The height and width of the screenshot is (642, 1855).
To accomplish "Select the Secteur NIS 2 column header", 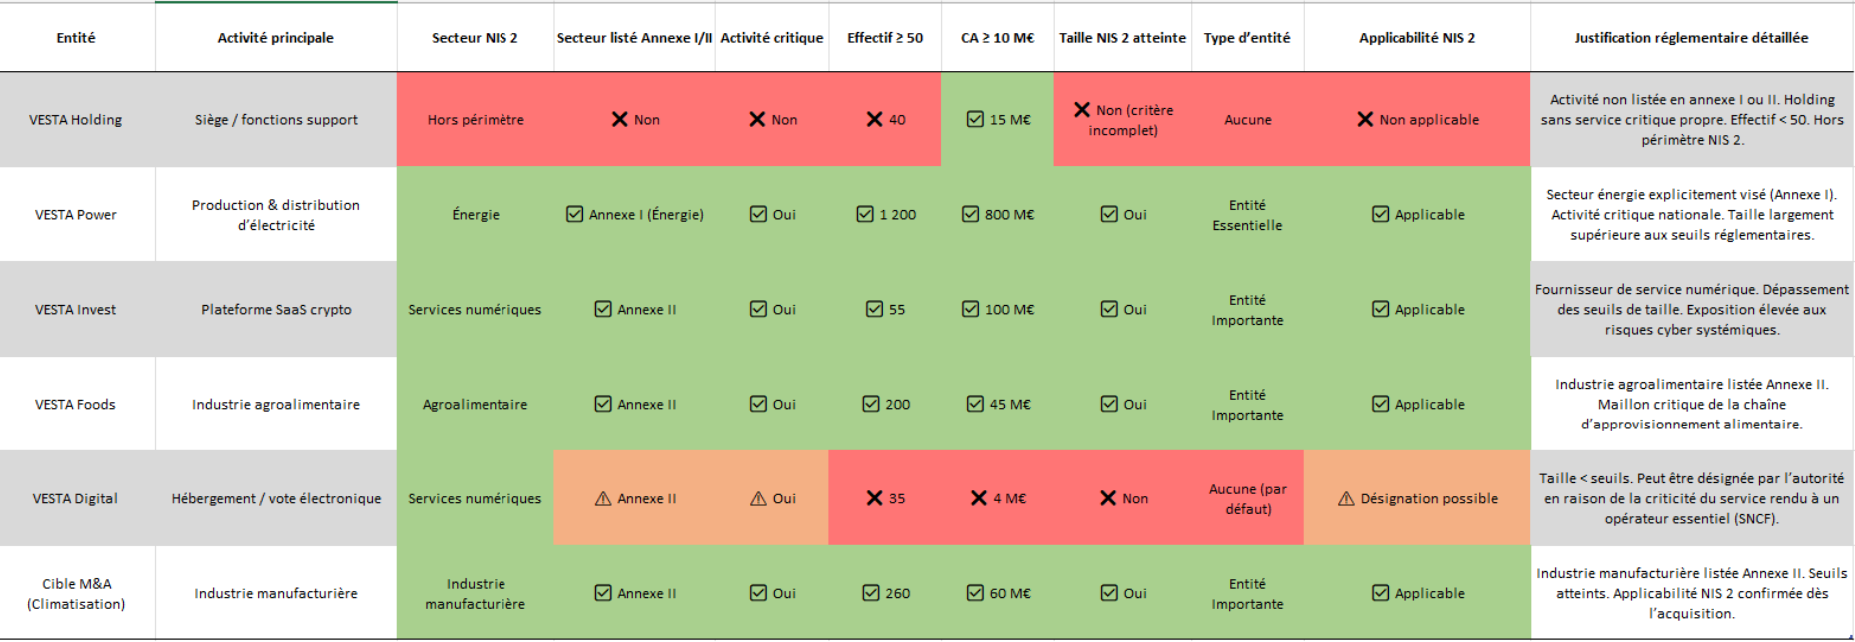I will [x=475, y=37].
